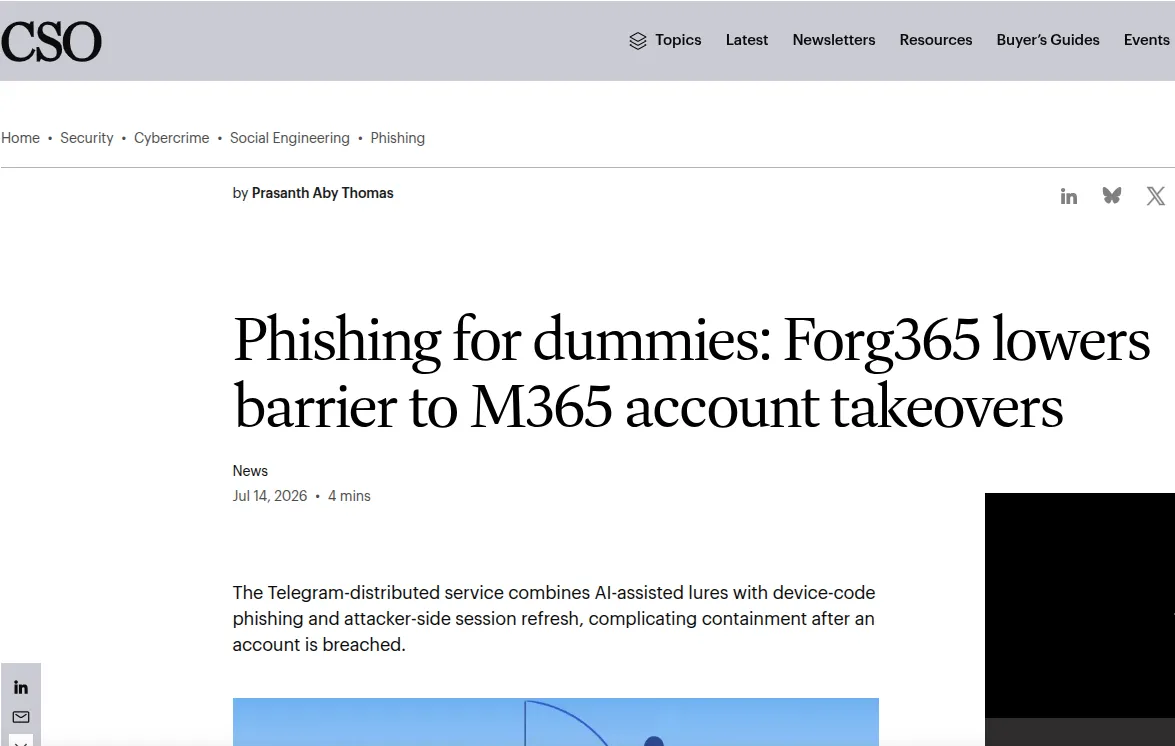Open the Topics layers icon
The image size is (1175, 746).
point(638,40)
